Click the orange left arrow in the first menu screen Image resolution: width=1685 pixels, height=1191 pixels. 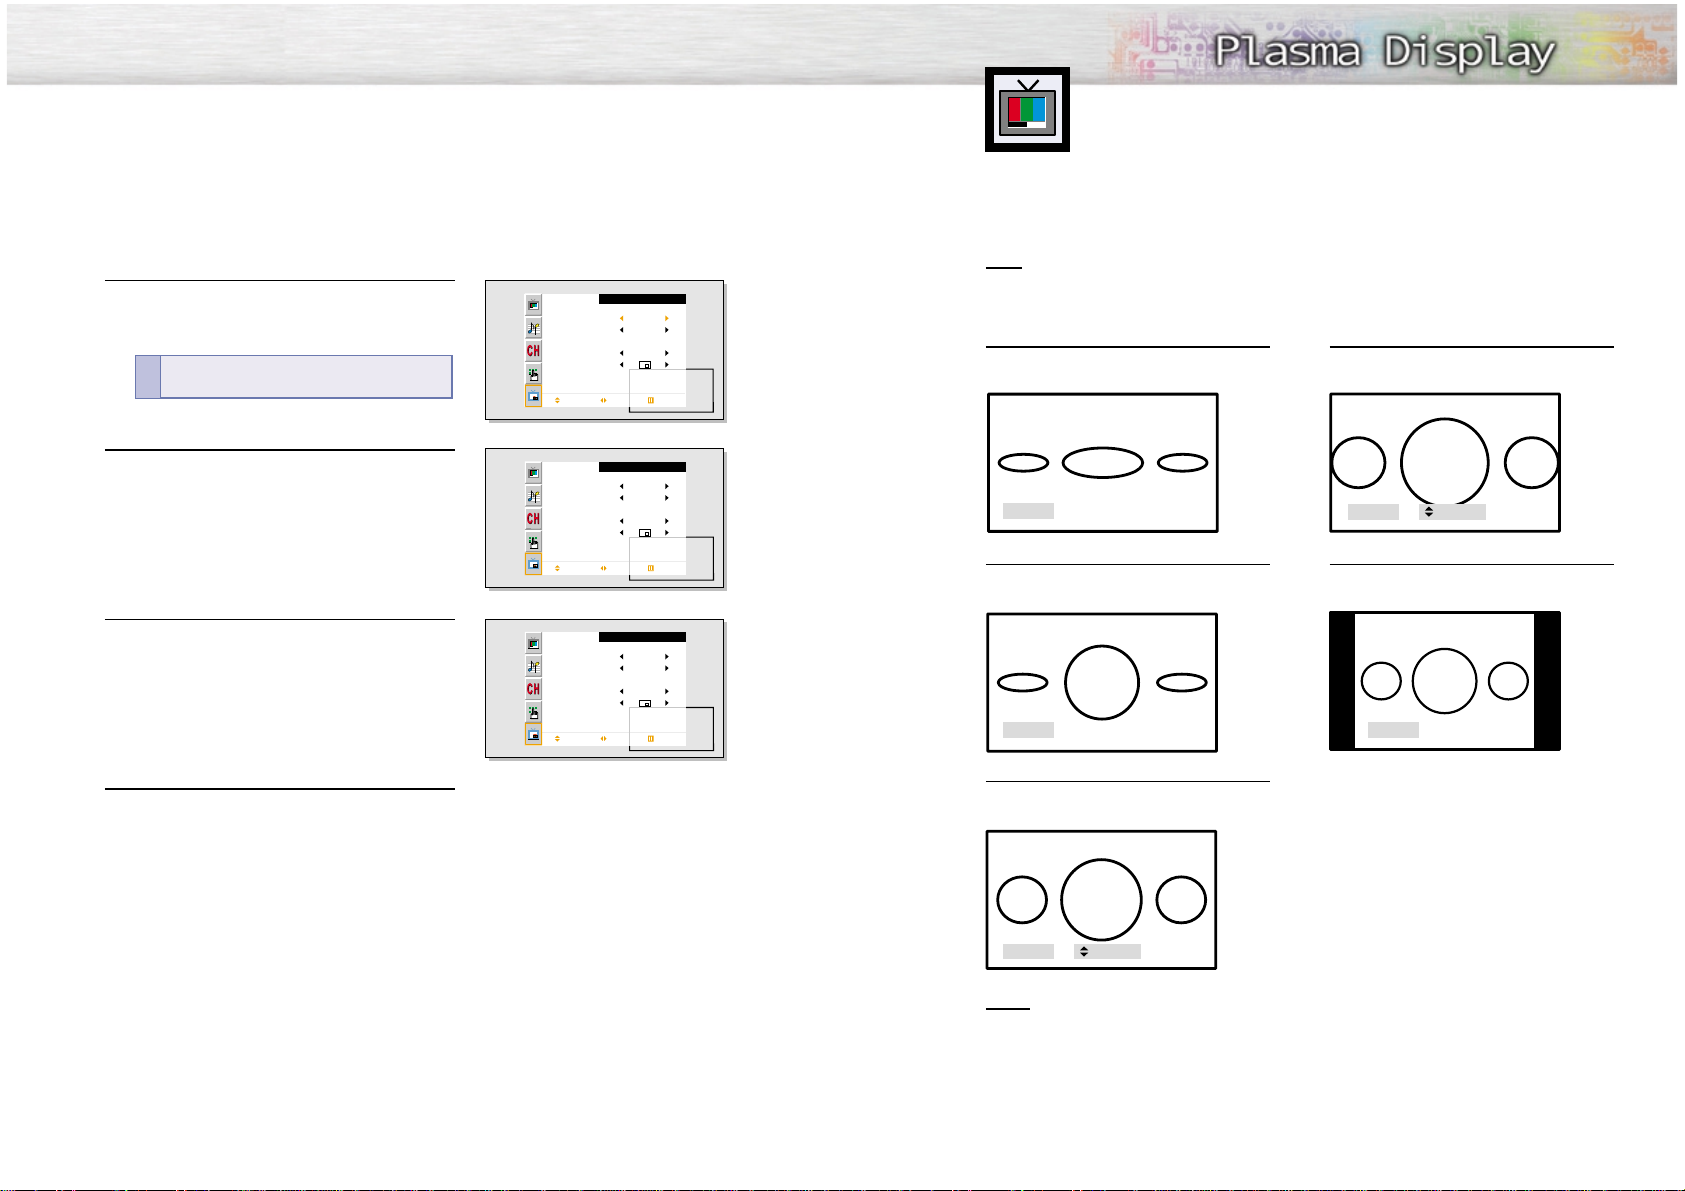click(621, 318)
